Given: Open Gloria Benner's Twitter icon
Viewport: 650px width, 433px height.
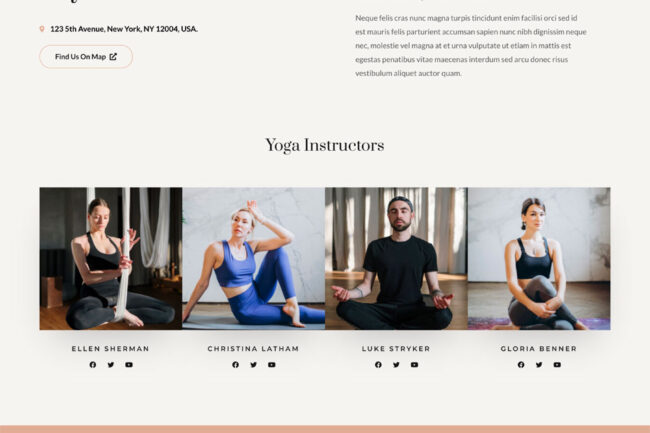Looking at the screenshot, I should pyautogui.click(x=539, y=365).
